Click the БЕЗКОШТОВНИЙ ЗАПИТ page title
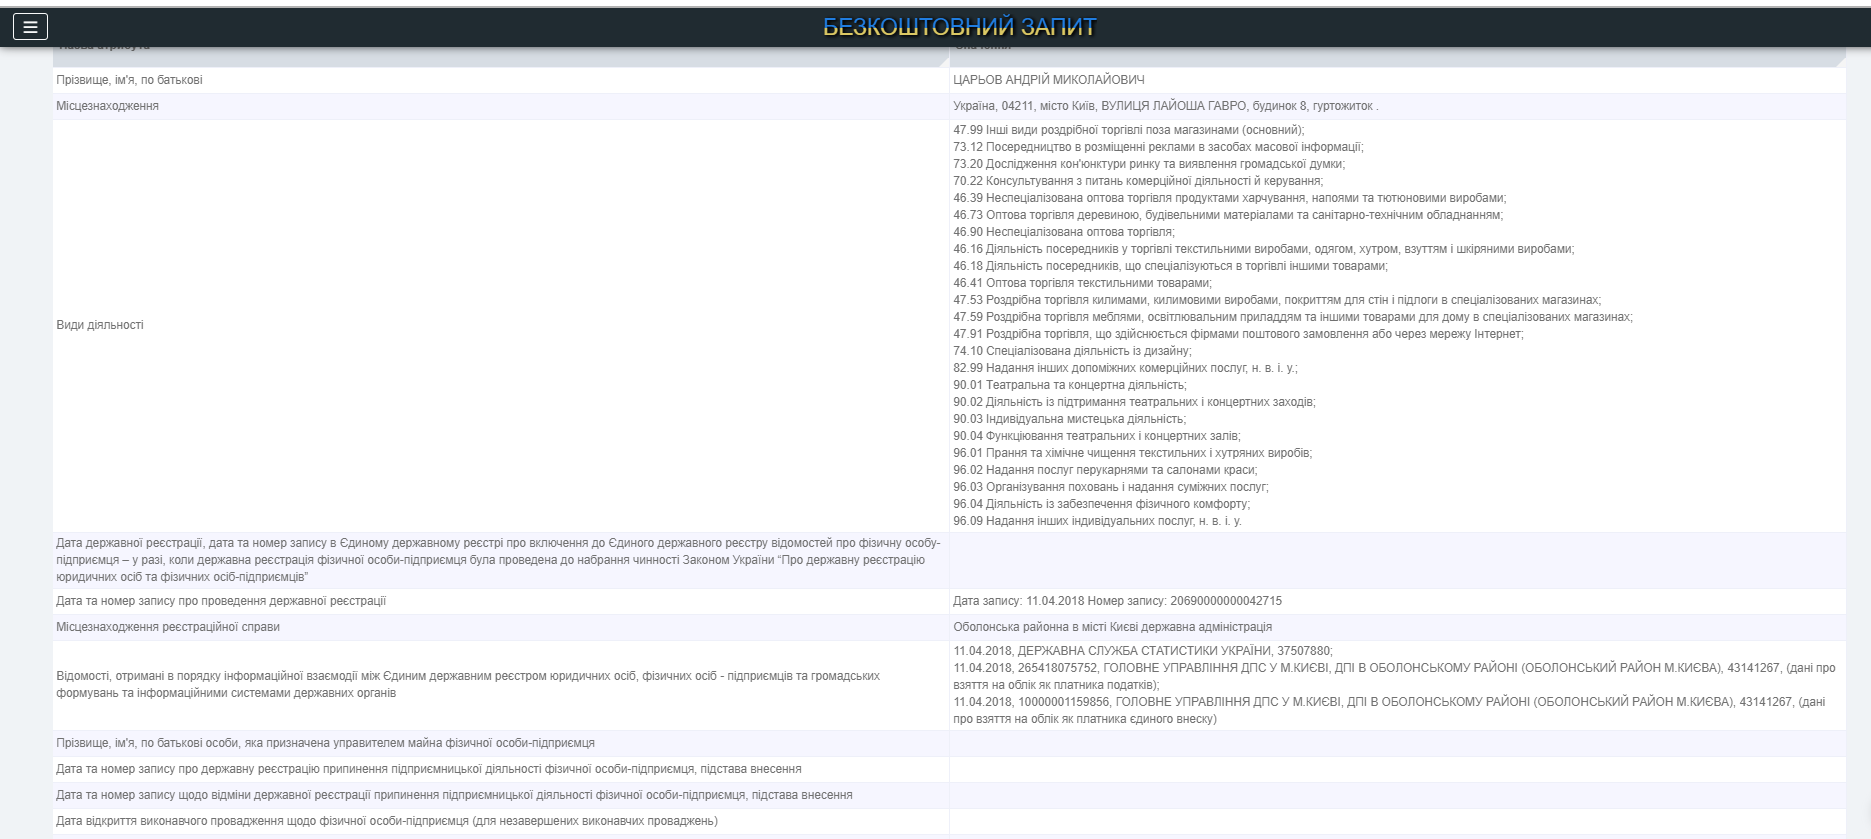Viewport: 1871px width, 839px height. [x=959, y=27]
